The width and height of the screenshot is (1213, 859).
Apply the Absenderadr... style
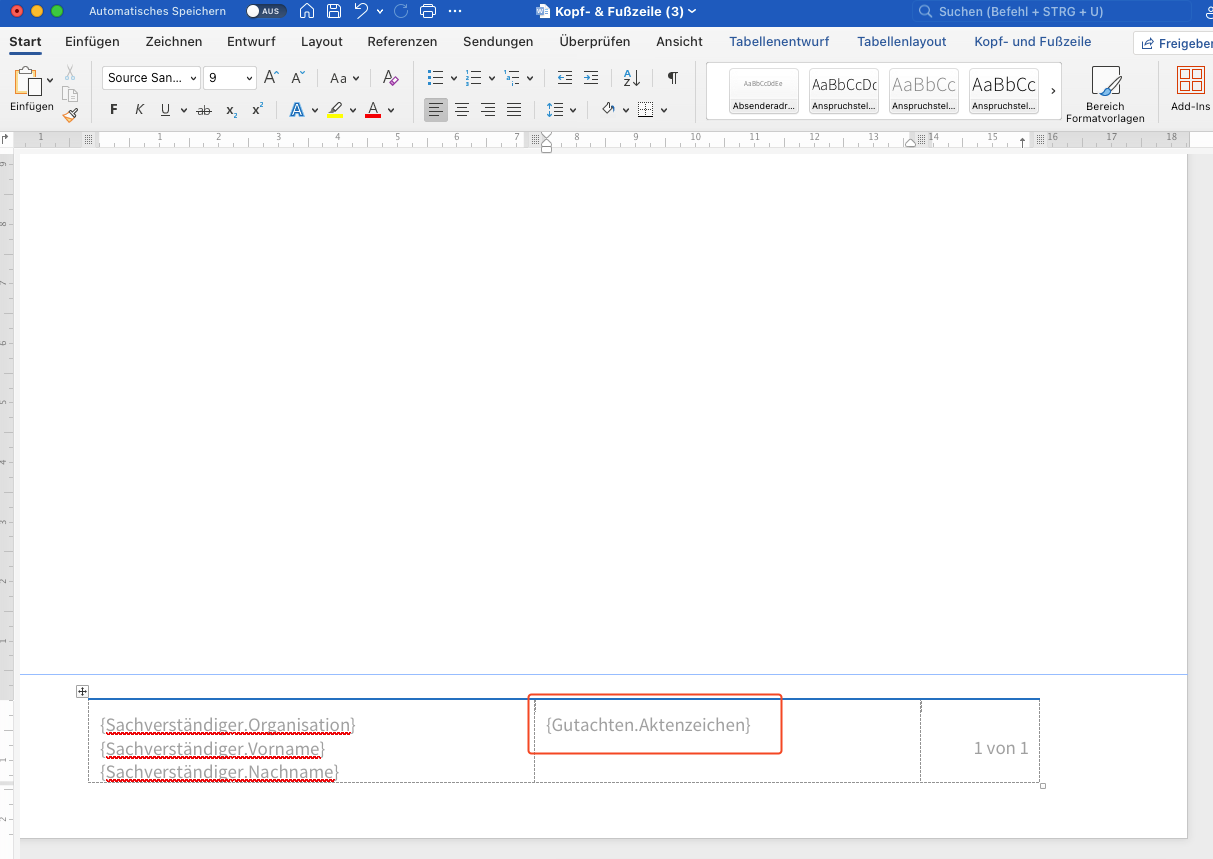764,91
